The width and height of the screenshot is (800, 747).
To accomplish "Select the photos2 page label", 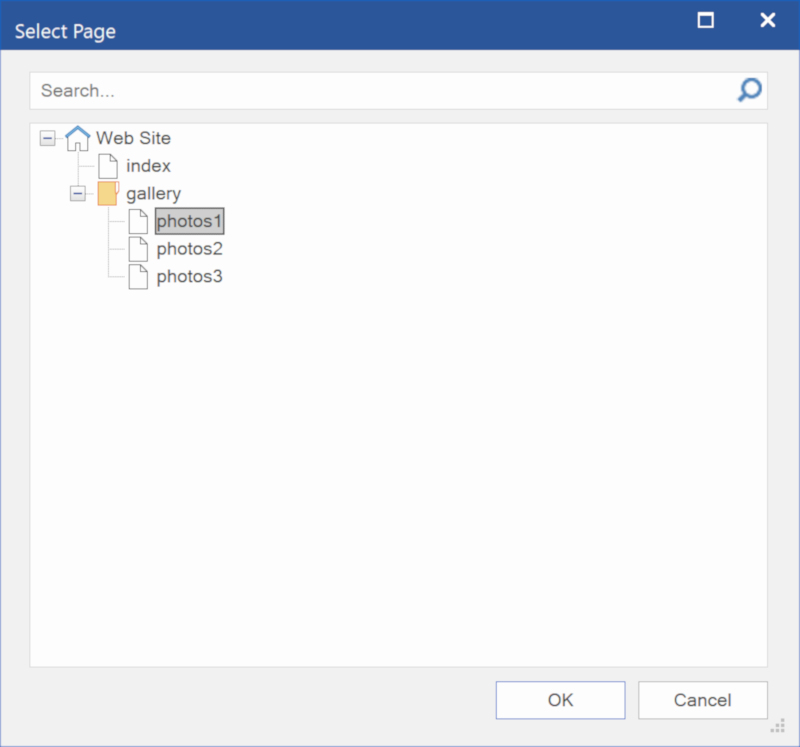I will click(189, 249).
